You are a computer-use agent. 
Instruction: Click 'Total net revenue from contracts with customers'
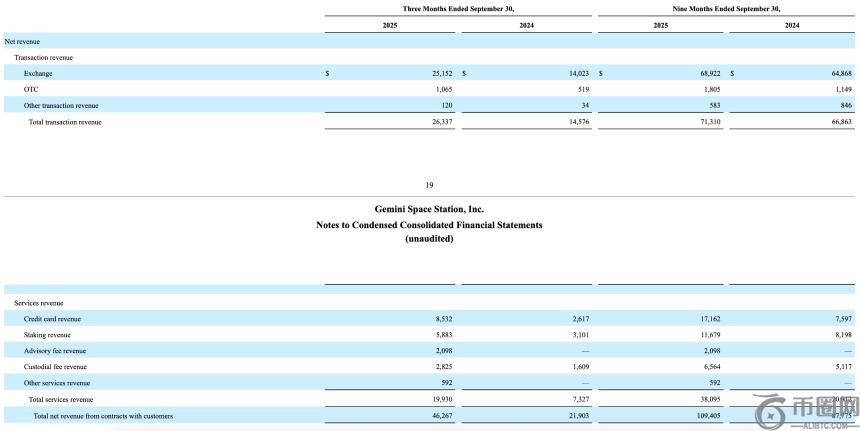pos(103,415)
